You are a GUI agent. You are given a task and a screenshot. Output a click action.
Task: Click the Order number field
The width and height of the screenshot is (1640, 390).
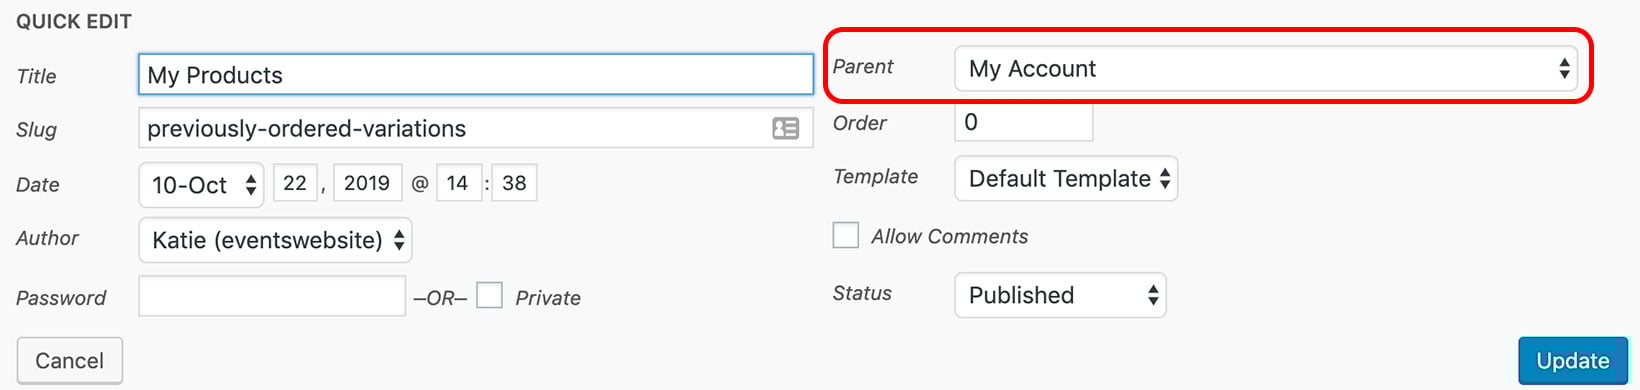[1024, 122]
